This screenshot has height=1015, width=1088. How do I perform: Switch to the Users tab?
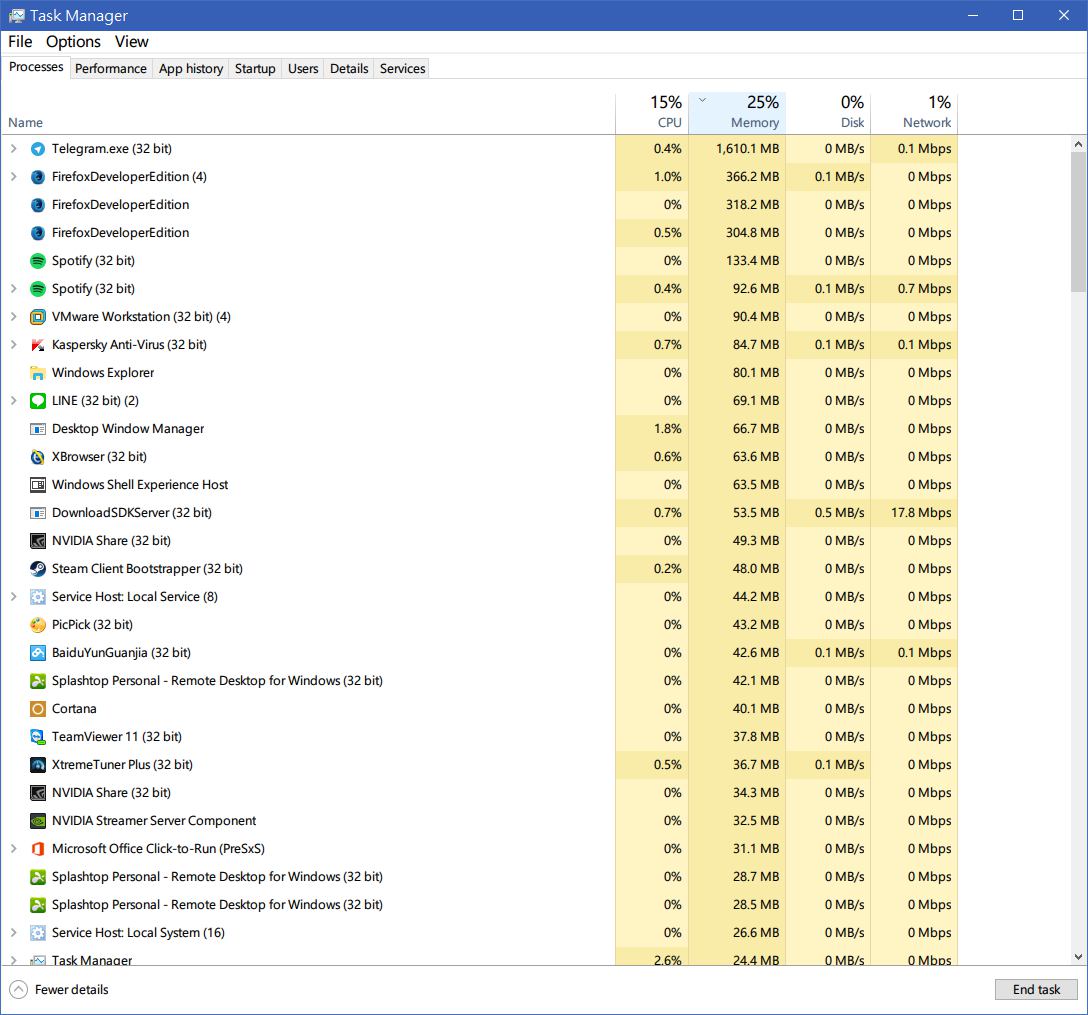303,69
